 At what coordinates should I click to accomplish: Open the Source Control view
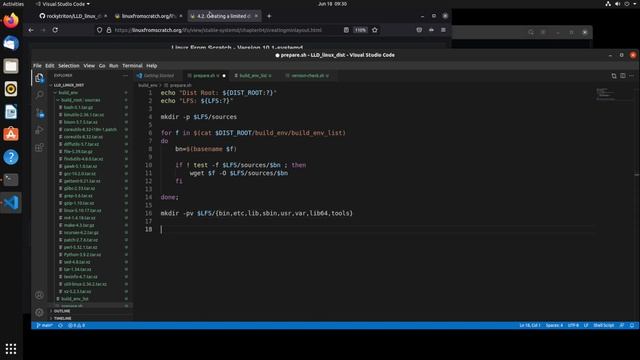[x=40, y=113]
